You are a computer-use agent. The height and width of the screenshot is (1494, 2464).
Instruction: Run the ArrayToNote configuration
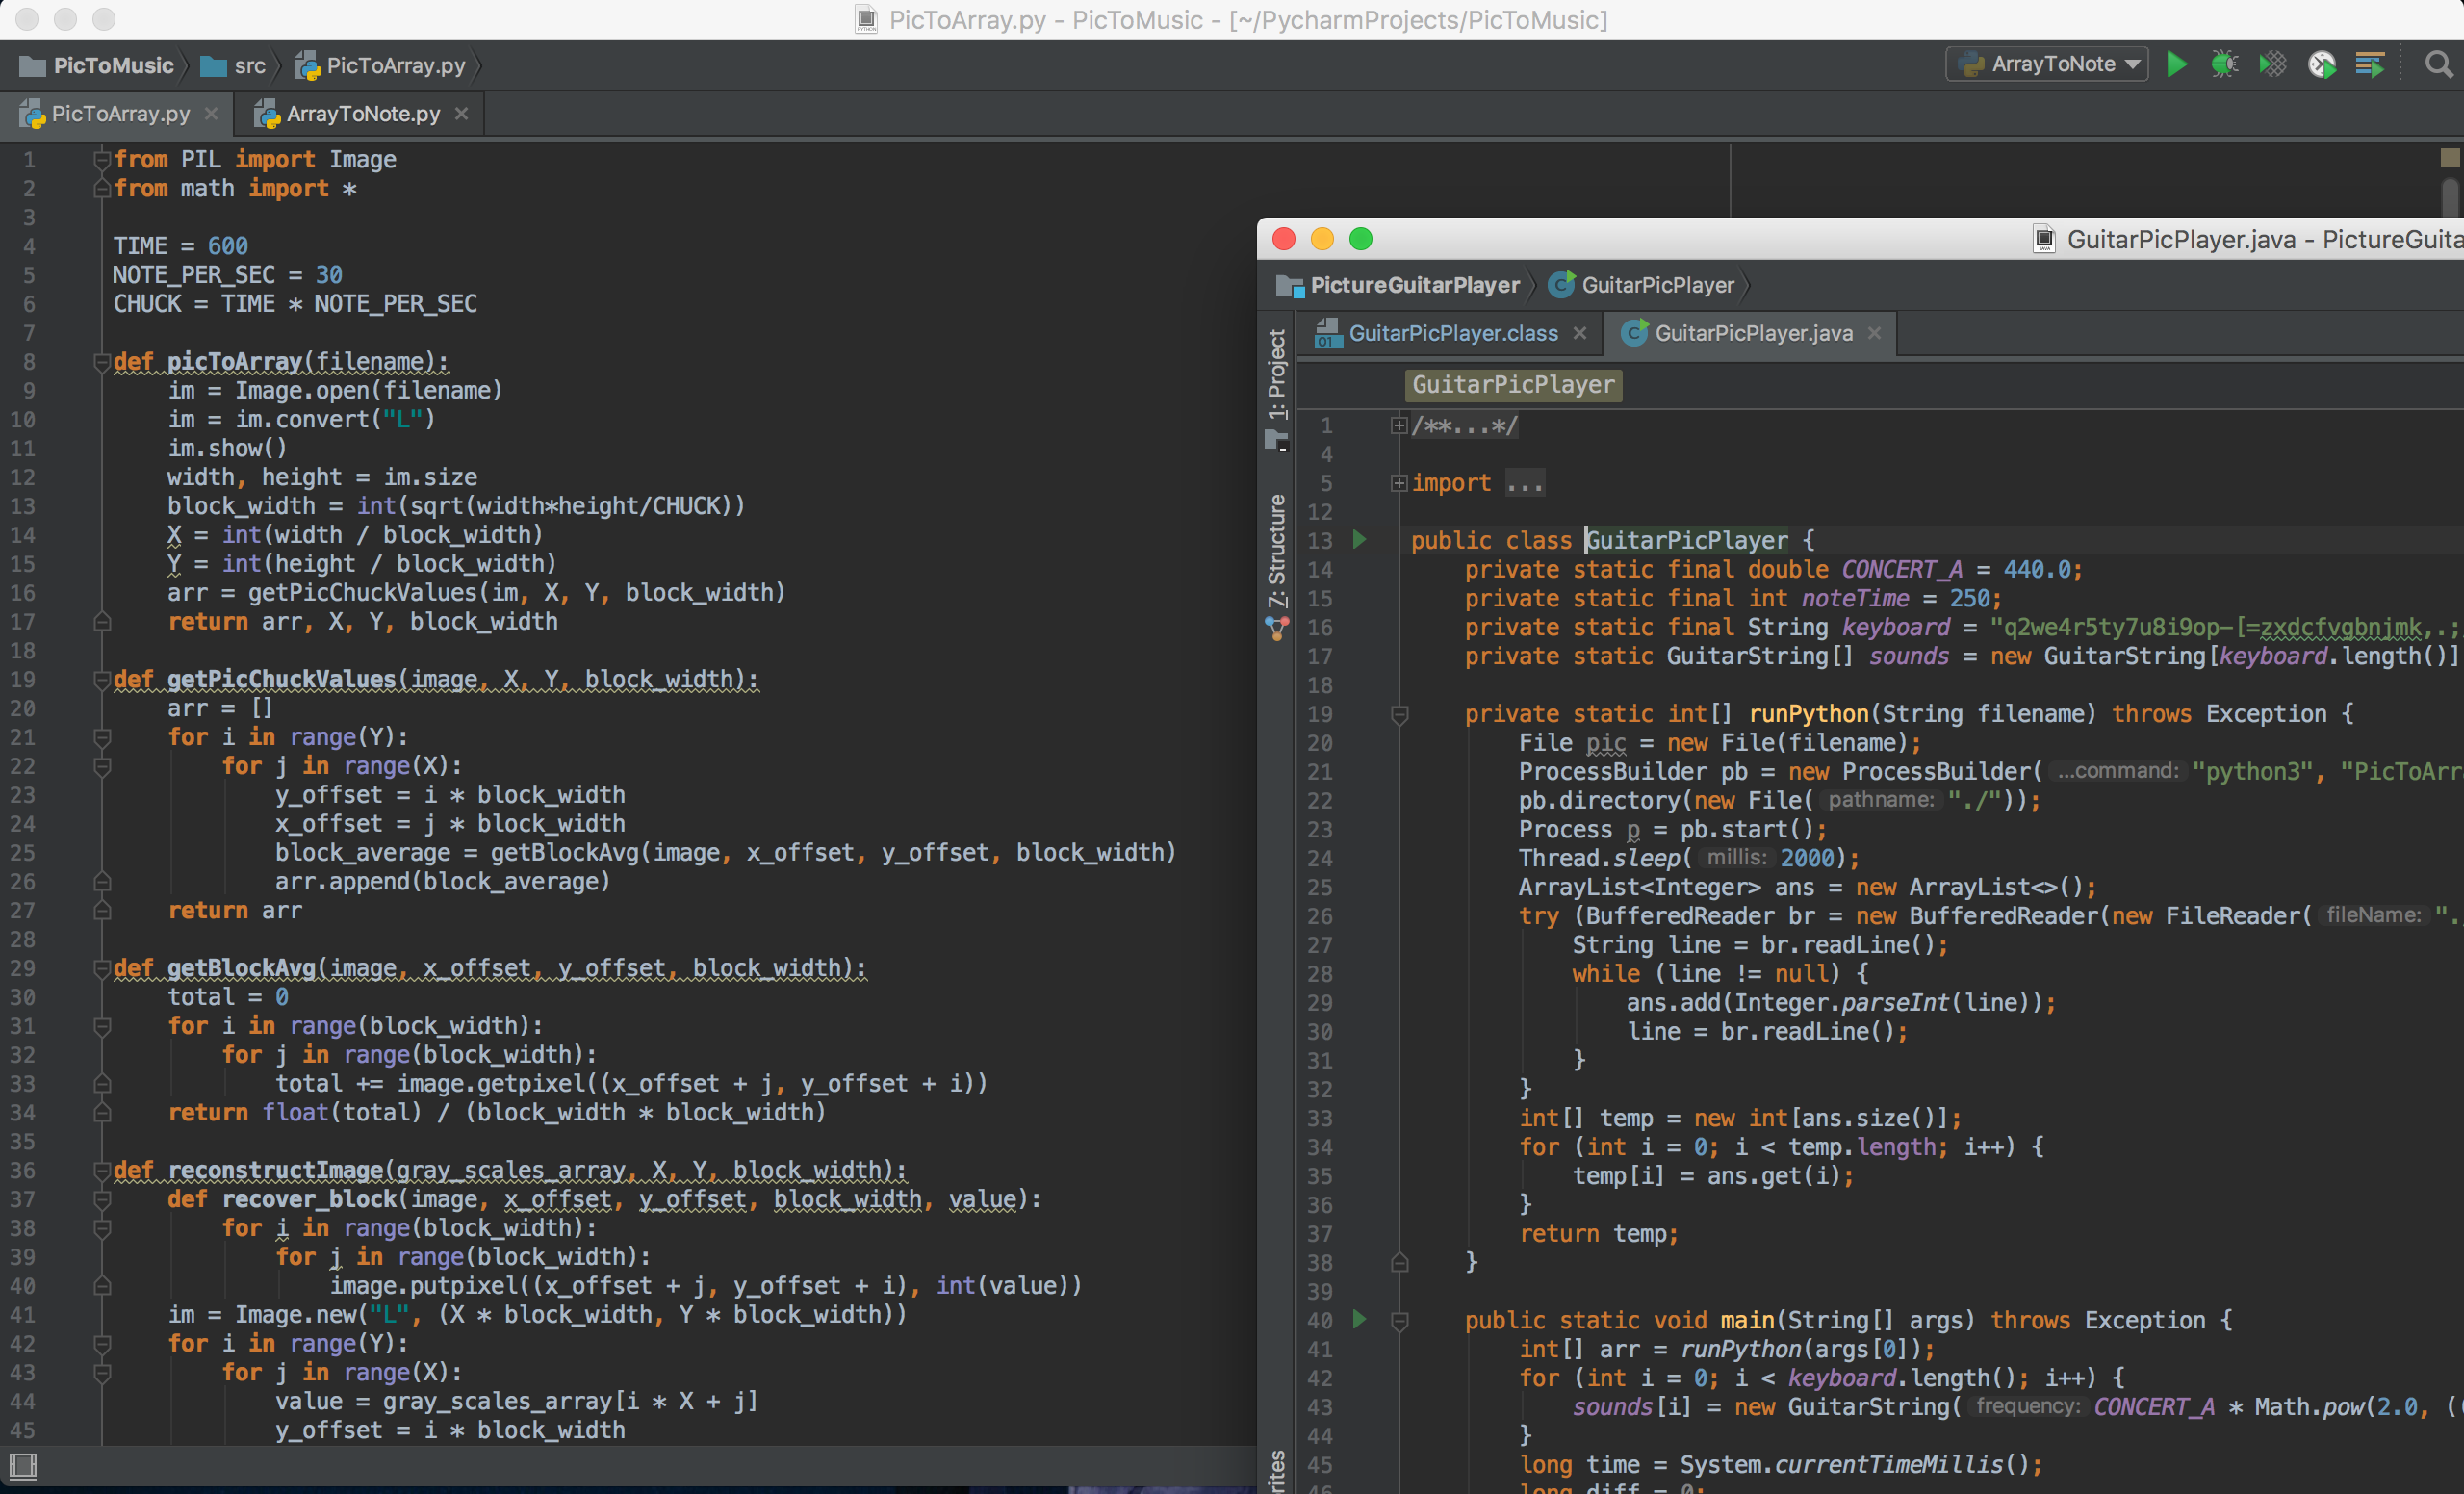pyautogui.click(x=2176, y=65)
